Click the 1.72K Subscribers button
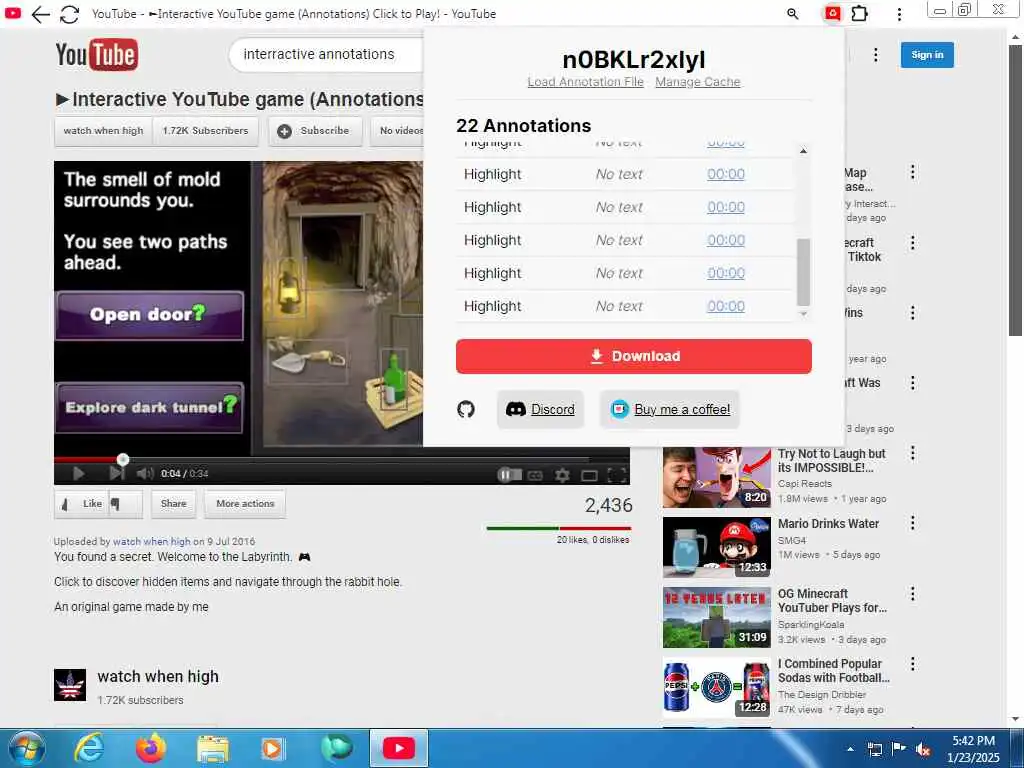Screen dimensions: 1024x768 (206, 131)
